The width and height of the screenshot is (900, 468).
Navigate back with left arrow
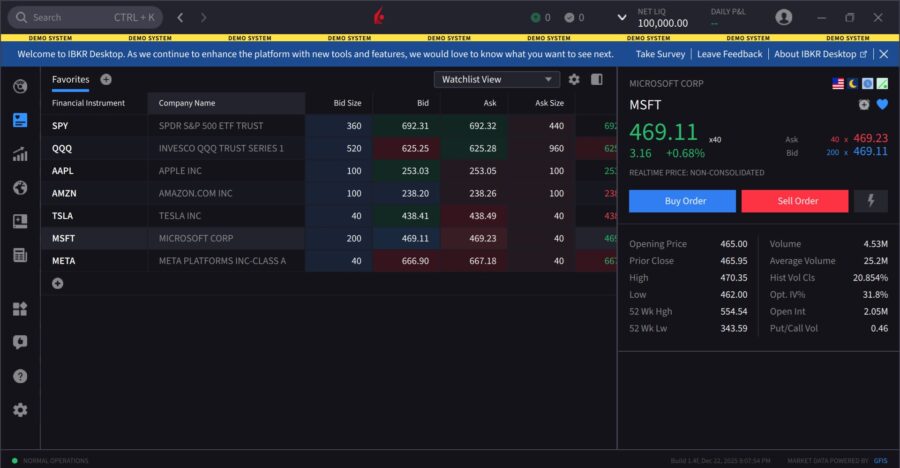point(180,17)
